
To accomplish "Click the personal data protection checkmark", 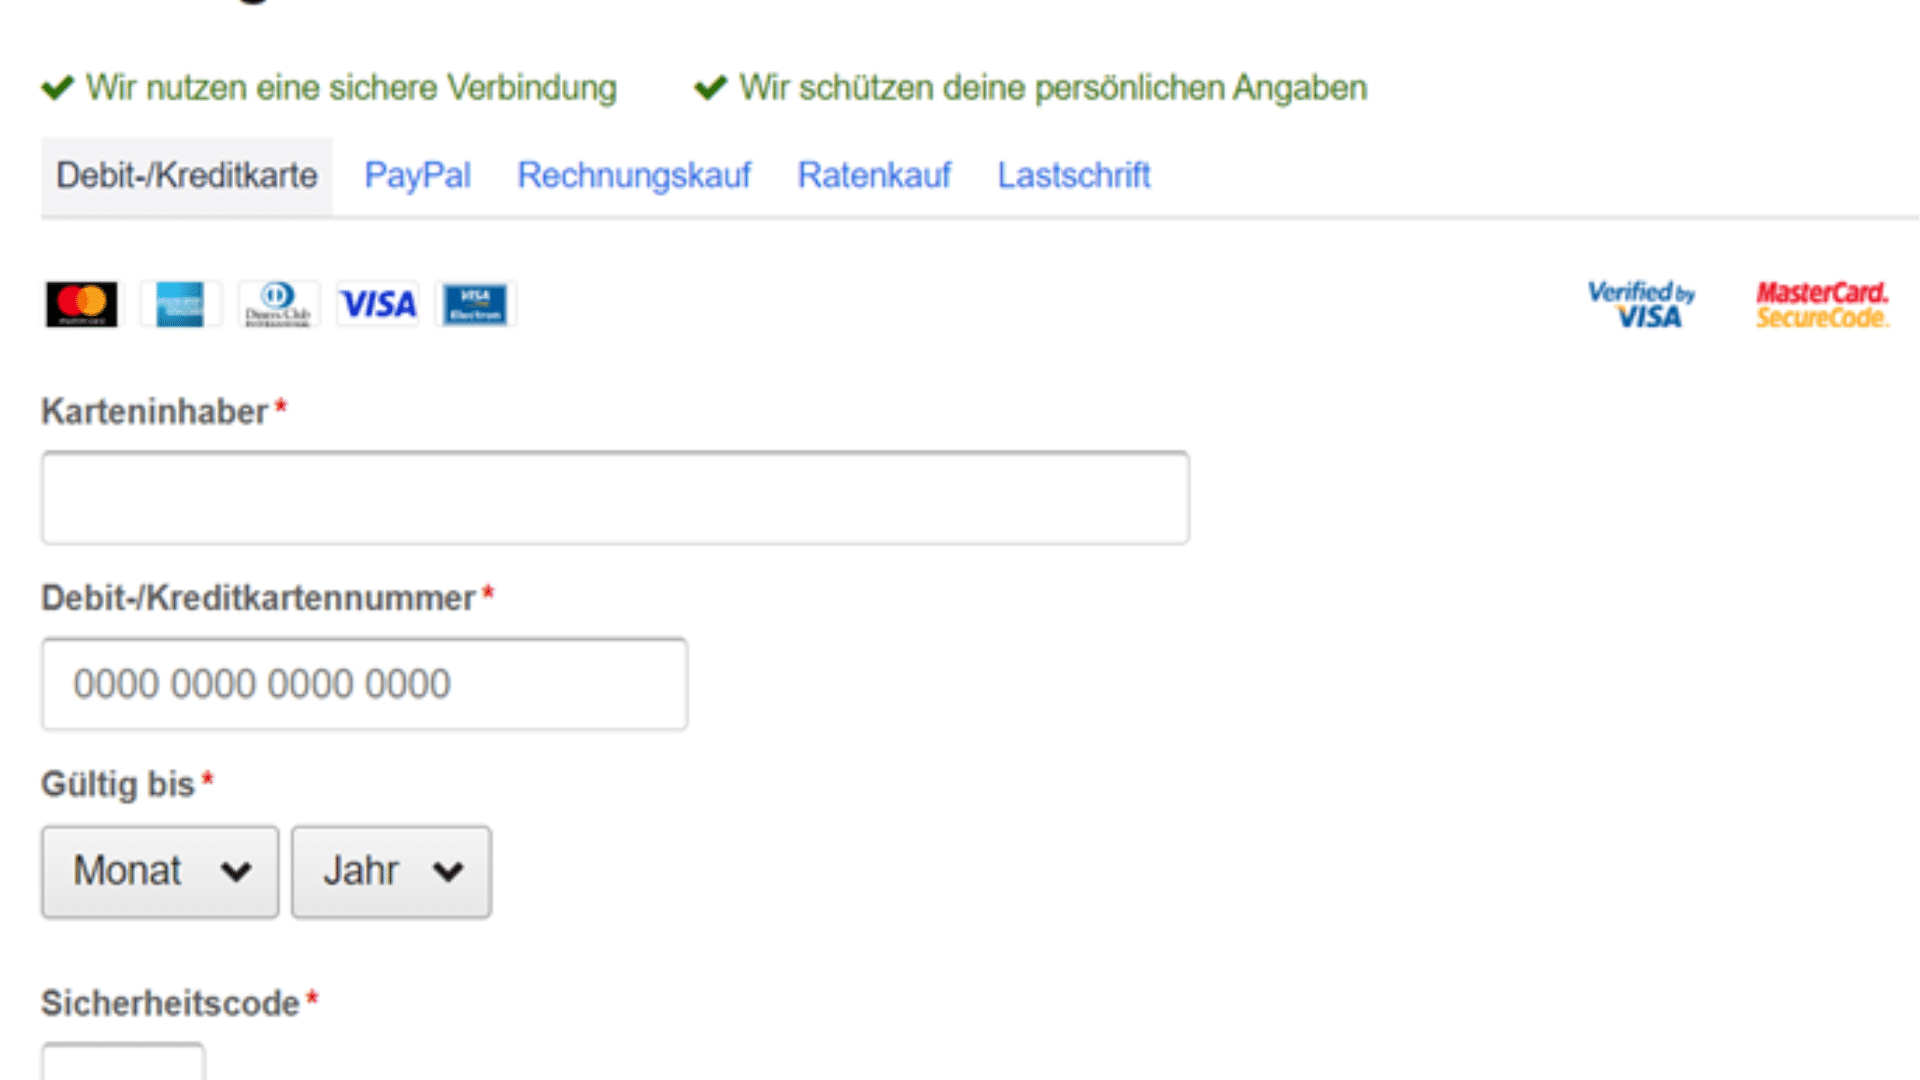I will coord(710,88).
